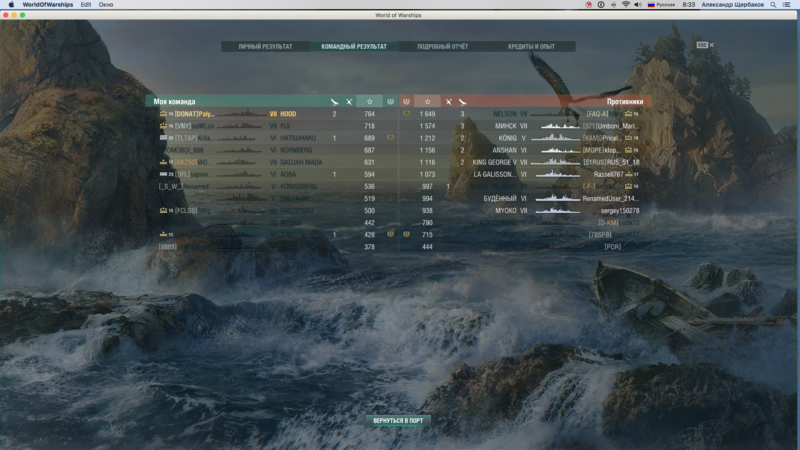Click the 1 649 experience value

click(x=428, y=114)
